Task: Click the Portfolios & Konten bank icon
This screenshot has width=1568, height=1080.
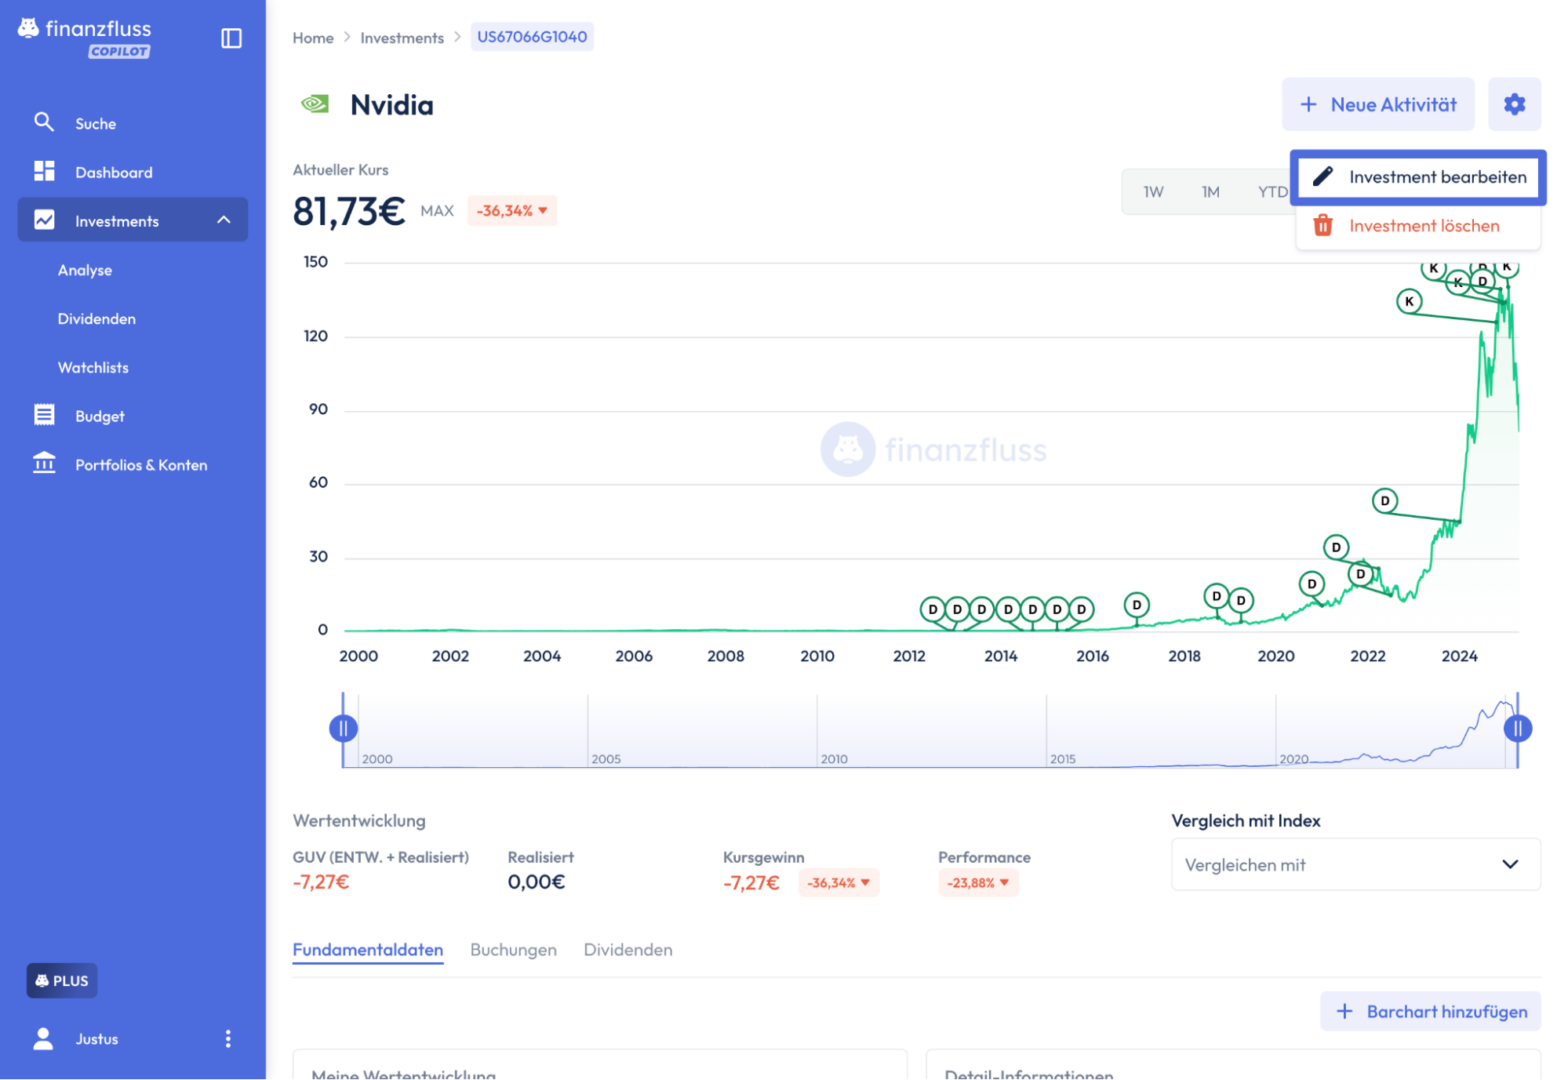Action: coord(44,463)
